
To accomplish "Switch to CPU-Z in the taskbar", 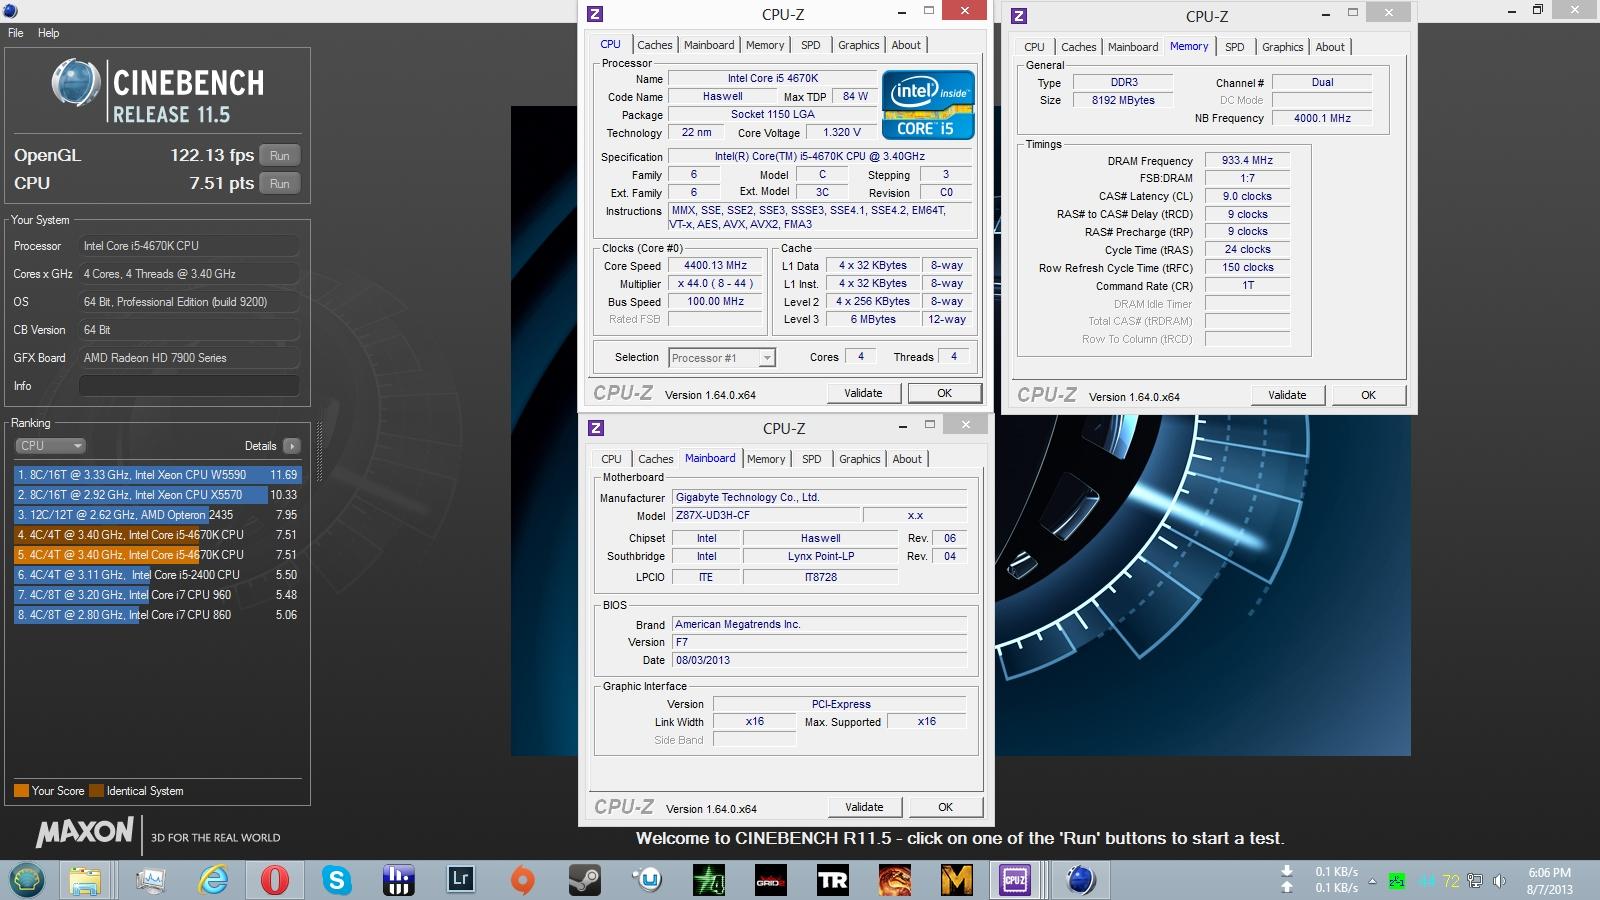I will tap(1017, 880).
